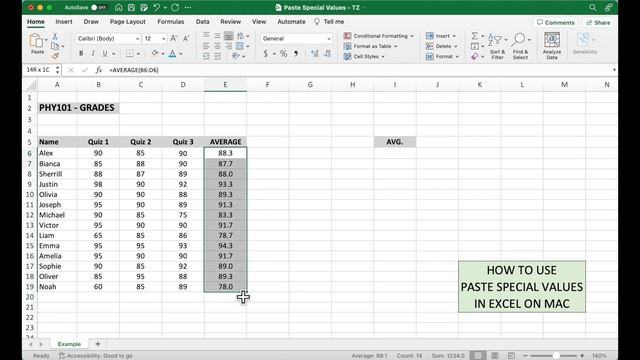The height and width of the screenshot is (360, 640).
Task: Apply comma style format
Action: 296,53
